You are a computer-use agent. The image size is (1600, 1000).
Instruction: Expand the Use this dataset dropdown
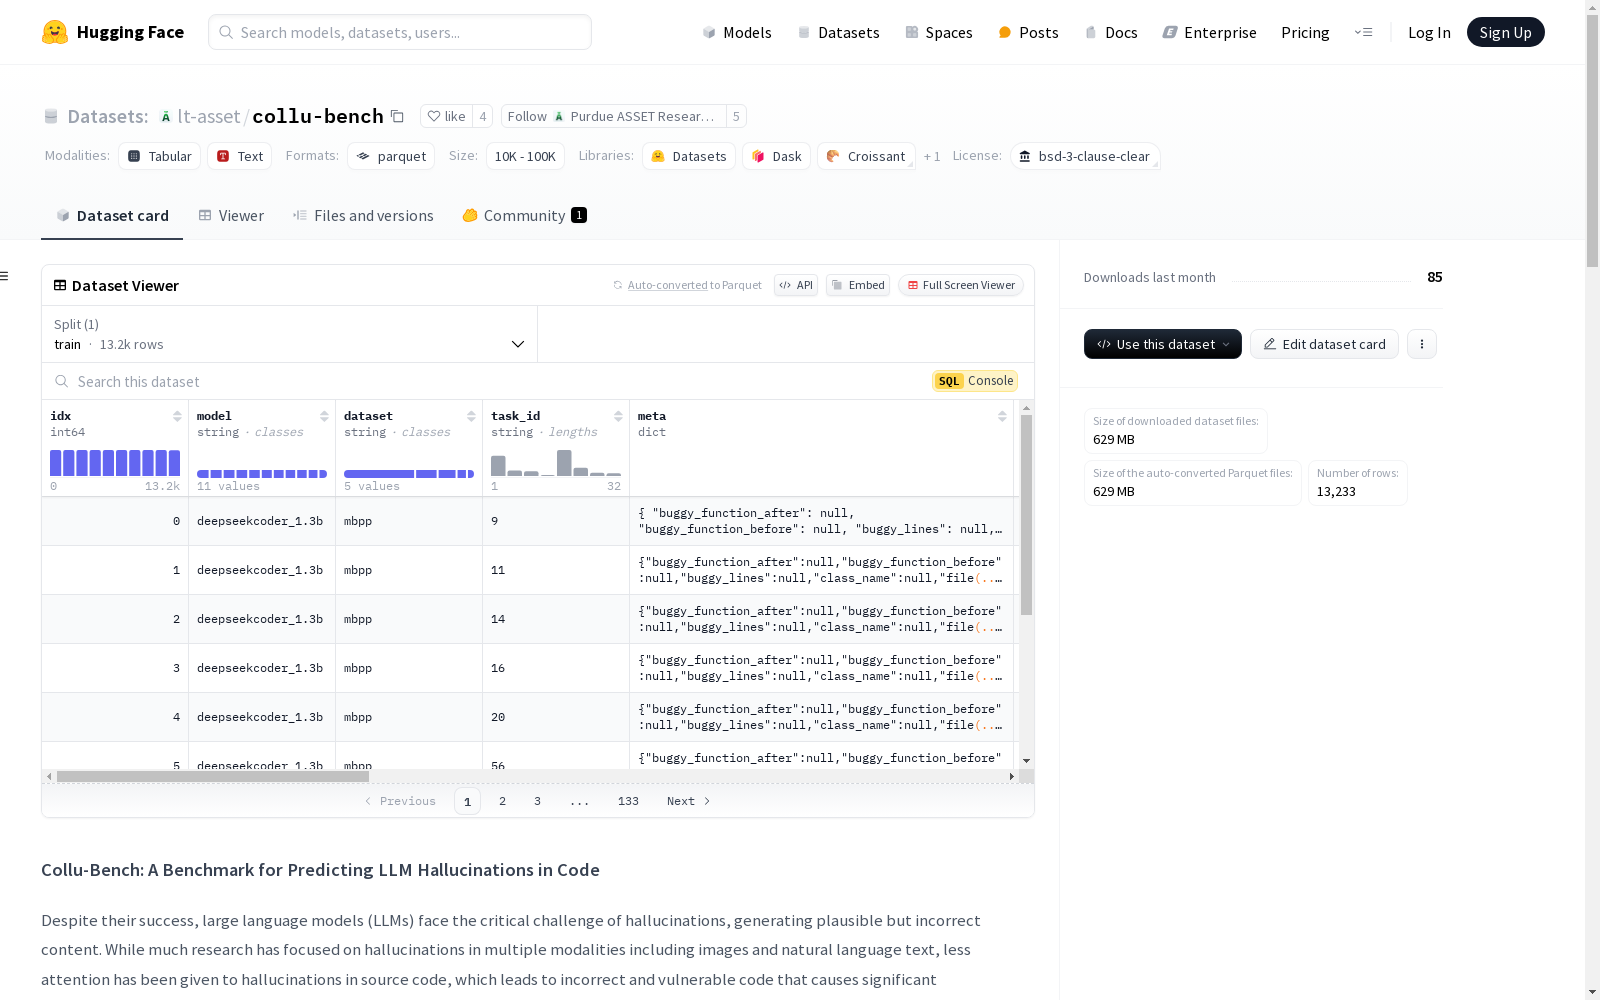[1163, 344]
